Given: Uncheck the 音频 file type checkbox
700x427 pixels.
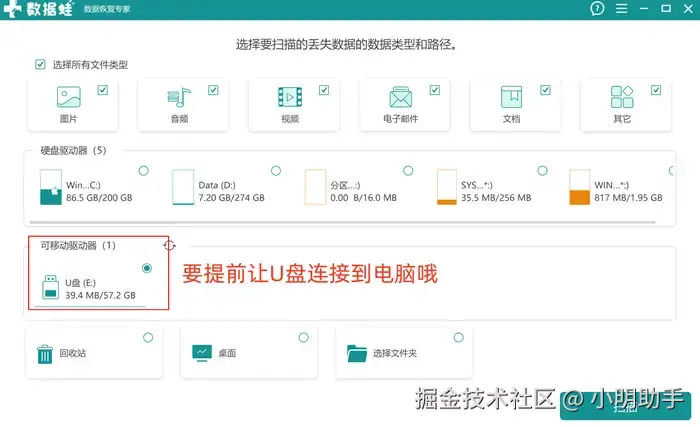Looking at the screenshot, I should click(x=213, y=90).
